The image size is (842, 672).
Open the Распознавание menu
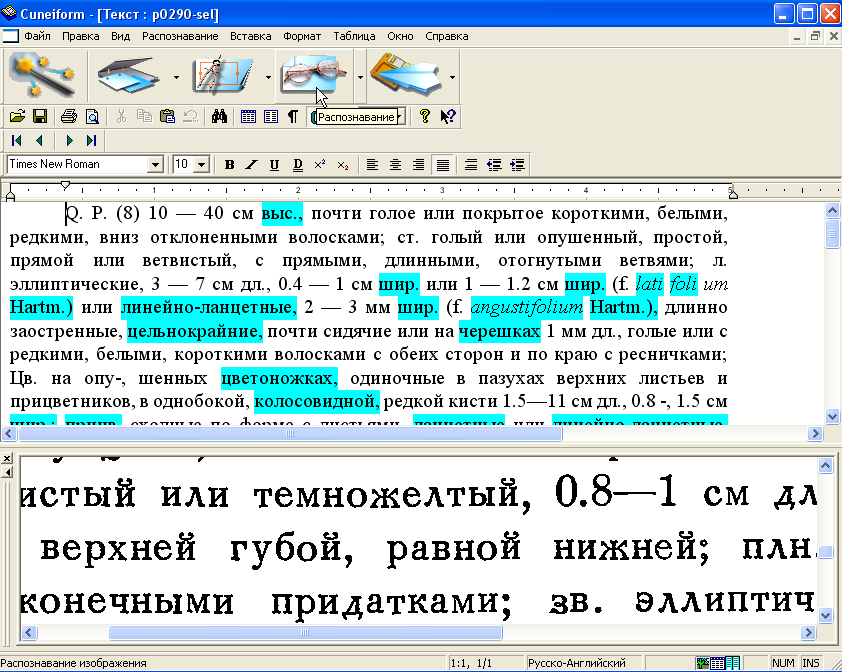pyautogui.click(x=180, y=36)
